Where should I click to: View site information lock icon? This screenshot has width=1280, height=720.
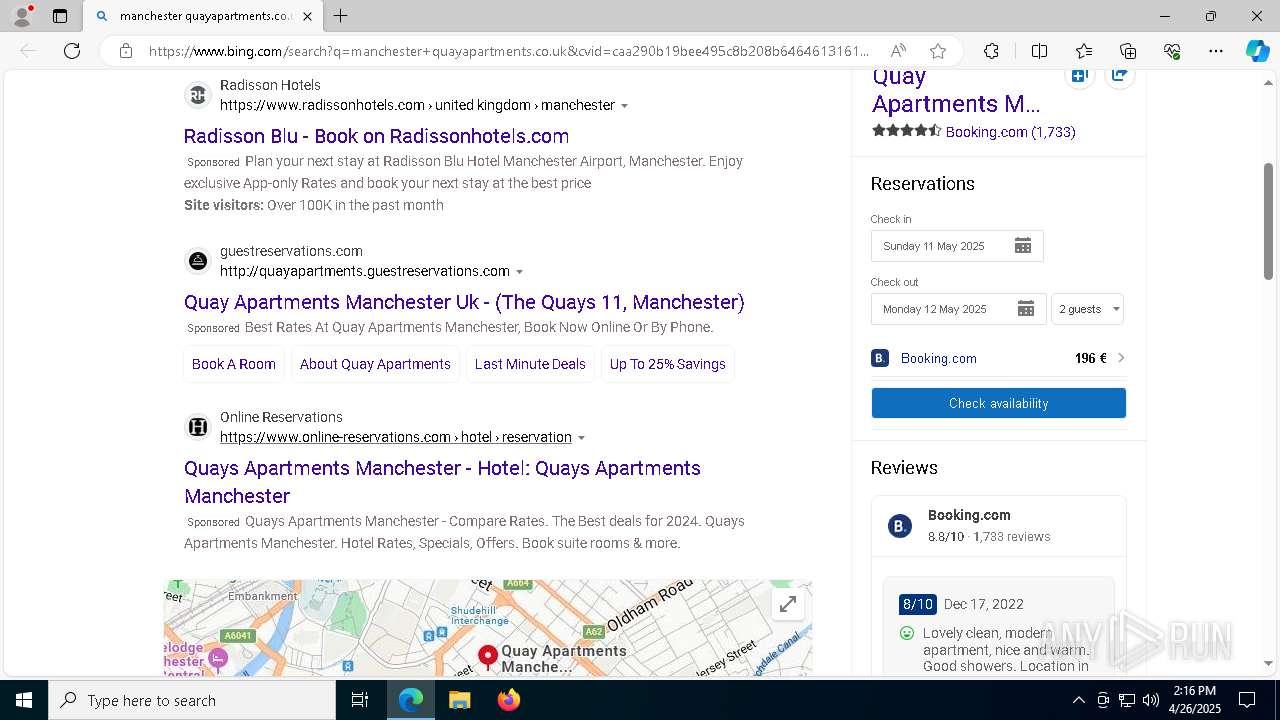tap(126, 51)
